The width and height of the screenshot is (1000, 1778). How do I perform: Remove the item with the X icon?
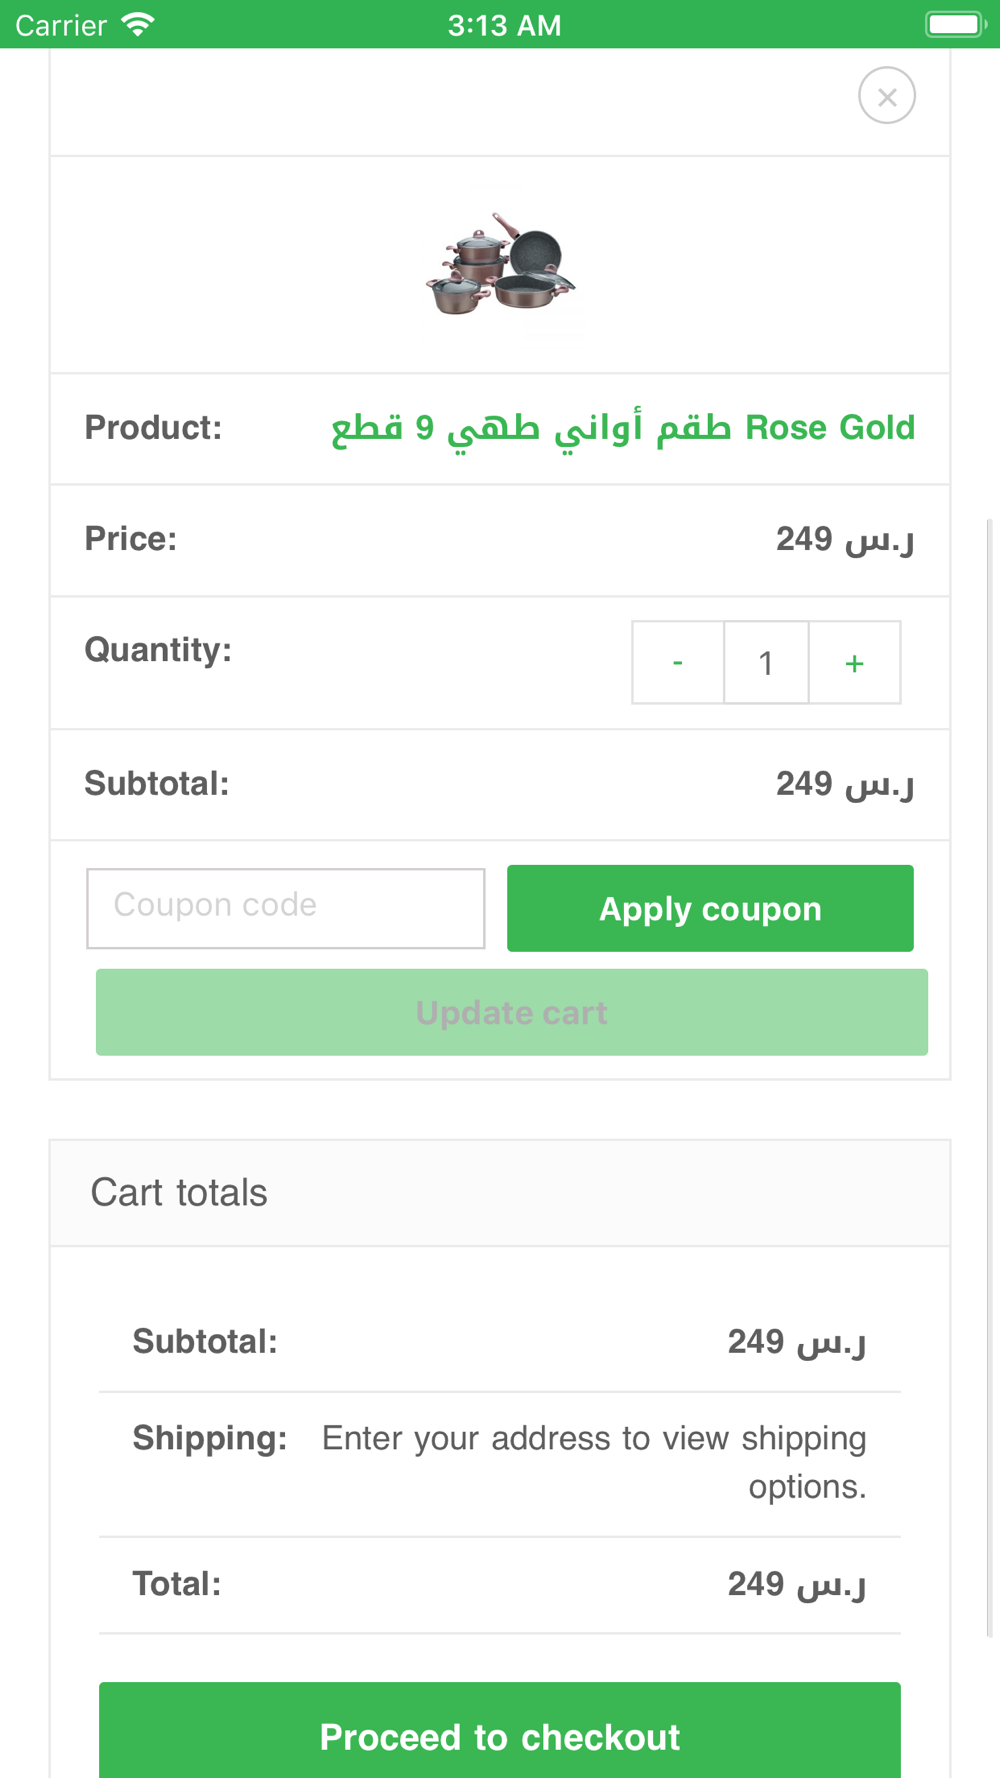pos(887,96)
